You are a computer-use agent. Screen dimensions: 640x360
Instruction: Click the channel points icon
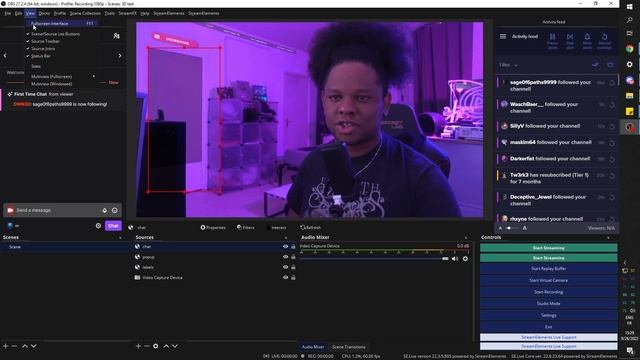[10, 226]
